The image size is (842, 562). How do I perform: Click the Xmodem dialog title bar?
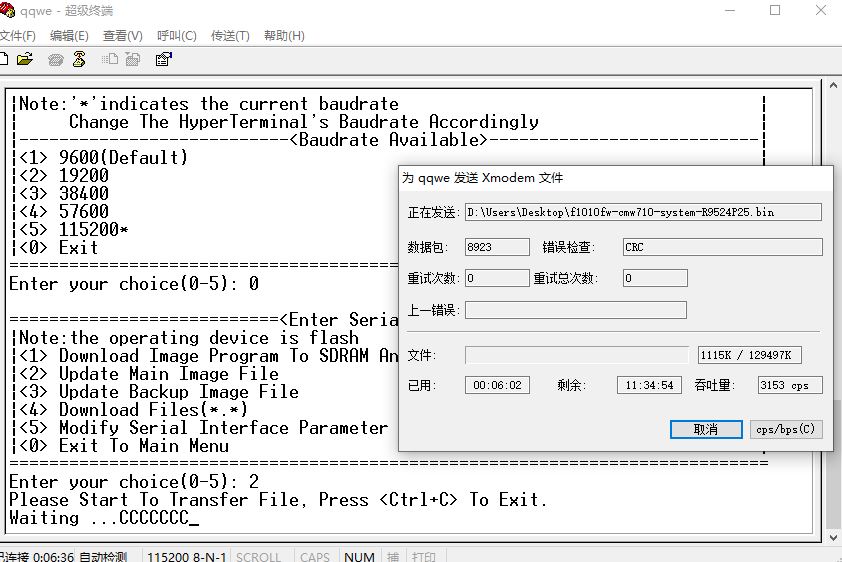pos(615,178)
